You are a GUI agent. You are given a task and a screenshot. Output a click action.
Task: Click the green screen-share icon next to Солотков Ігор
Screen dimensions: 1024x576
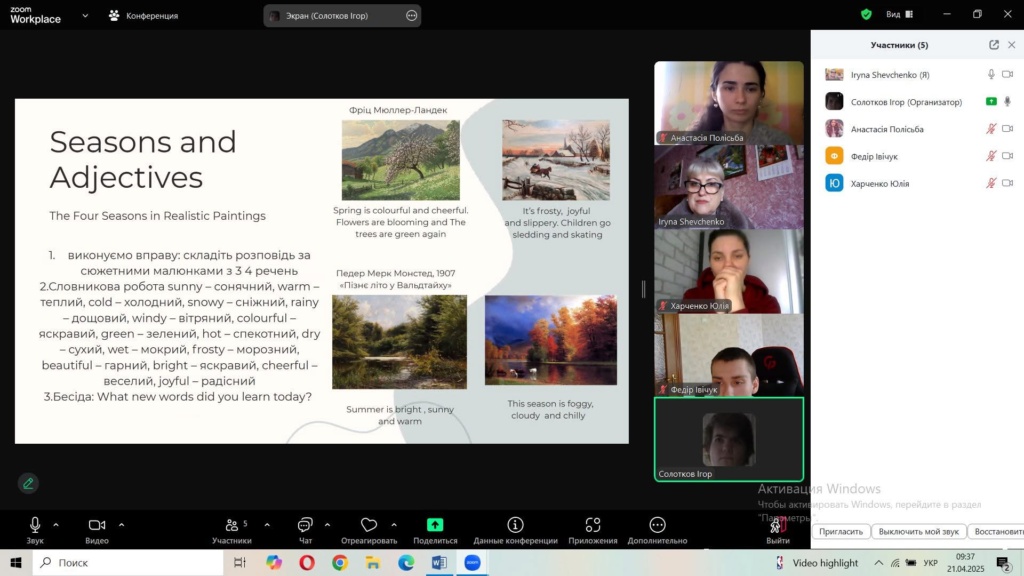click(x=991, y=101)
